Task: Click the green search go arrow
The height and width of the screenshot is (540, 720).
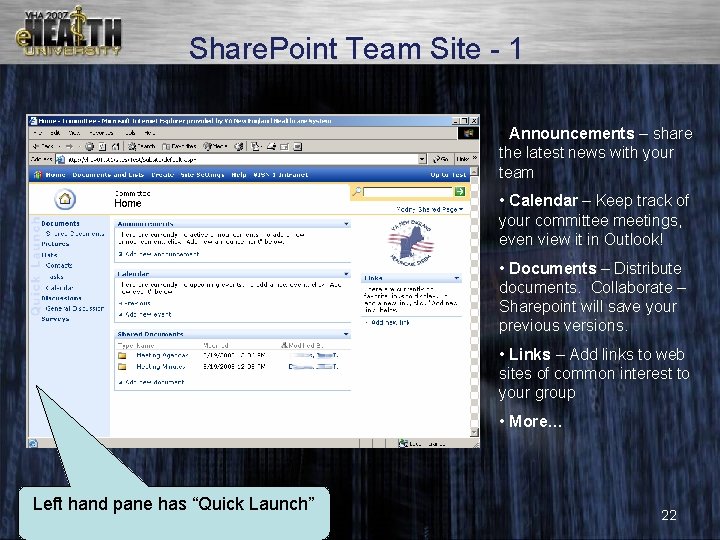Action: [x=460, y=191]
